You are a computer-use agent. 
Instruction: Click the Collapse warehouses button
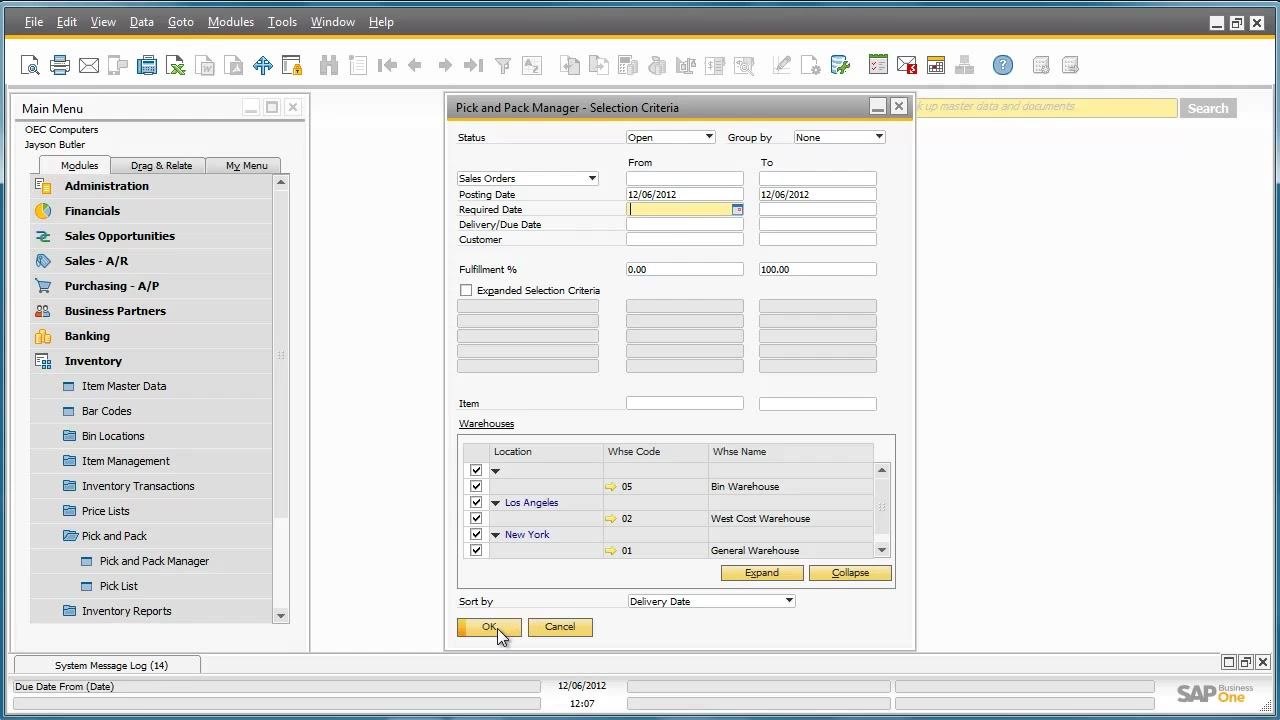coord(850,573)
